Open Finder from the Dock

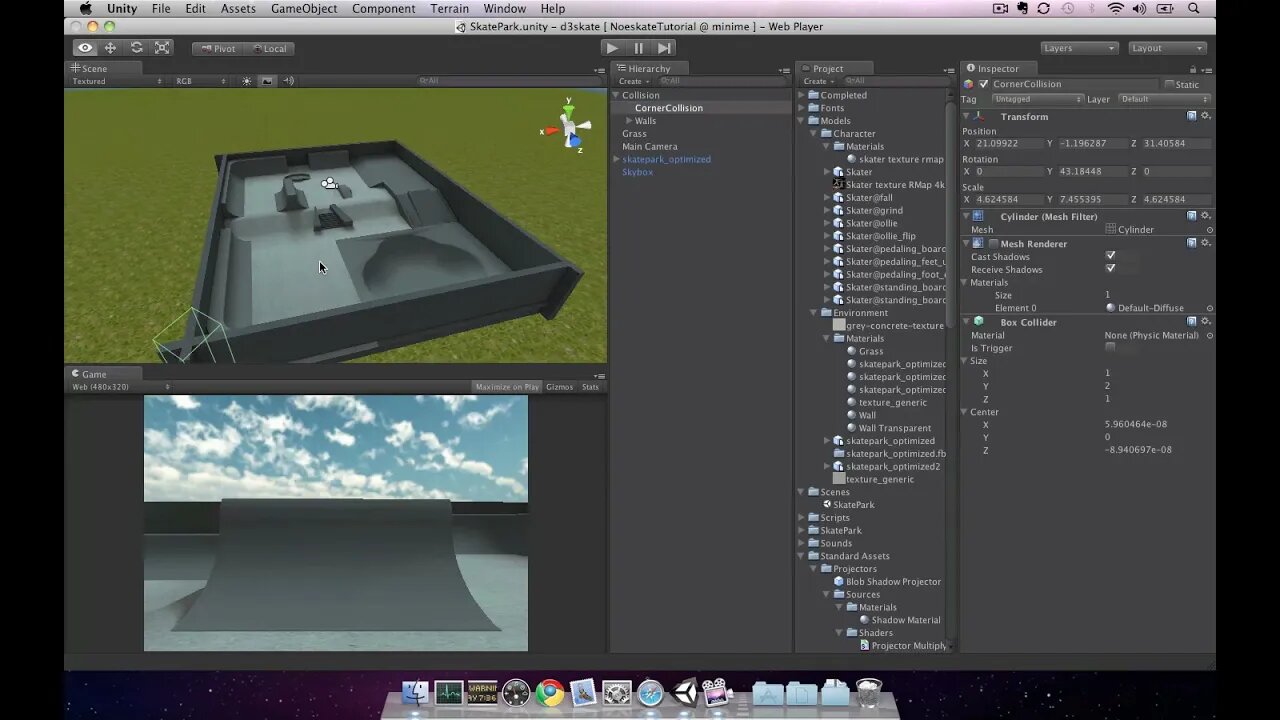coord(415,692)
